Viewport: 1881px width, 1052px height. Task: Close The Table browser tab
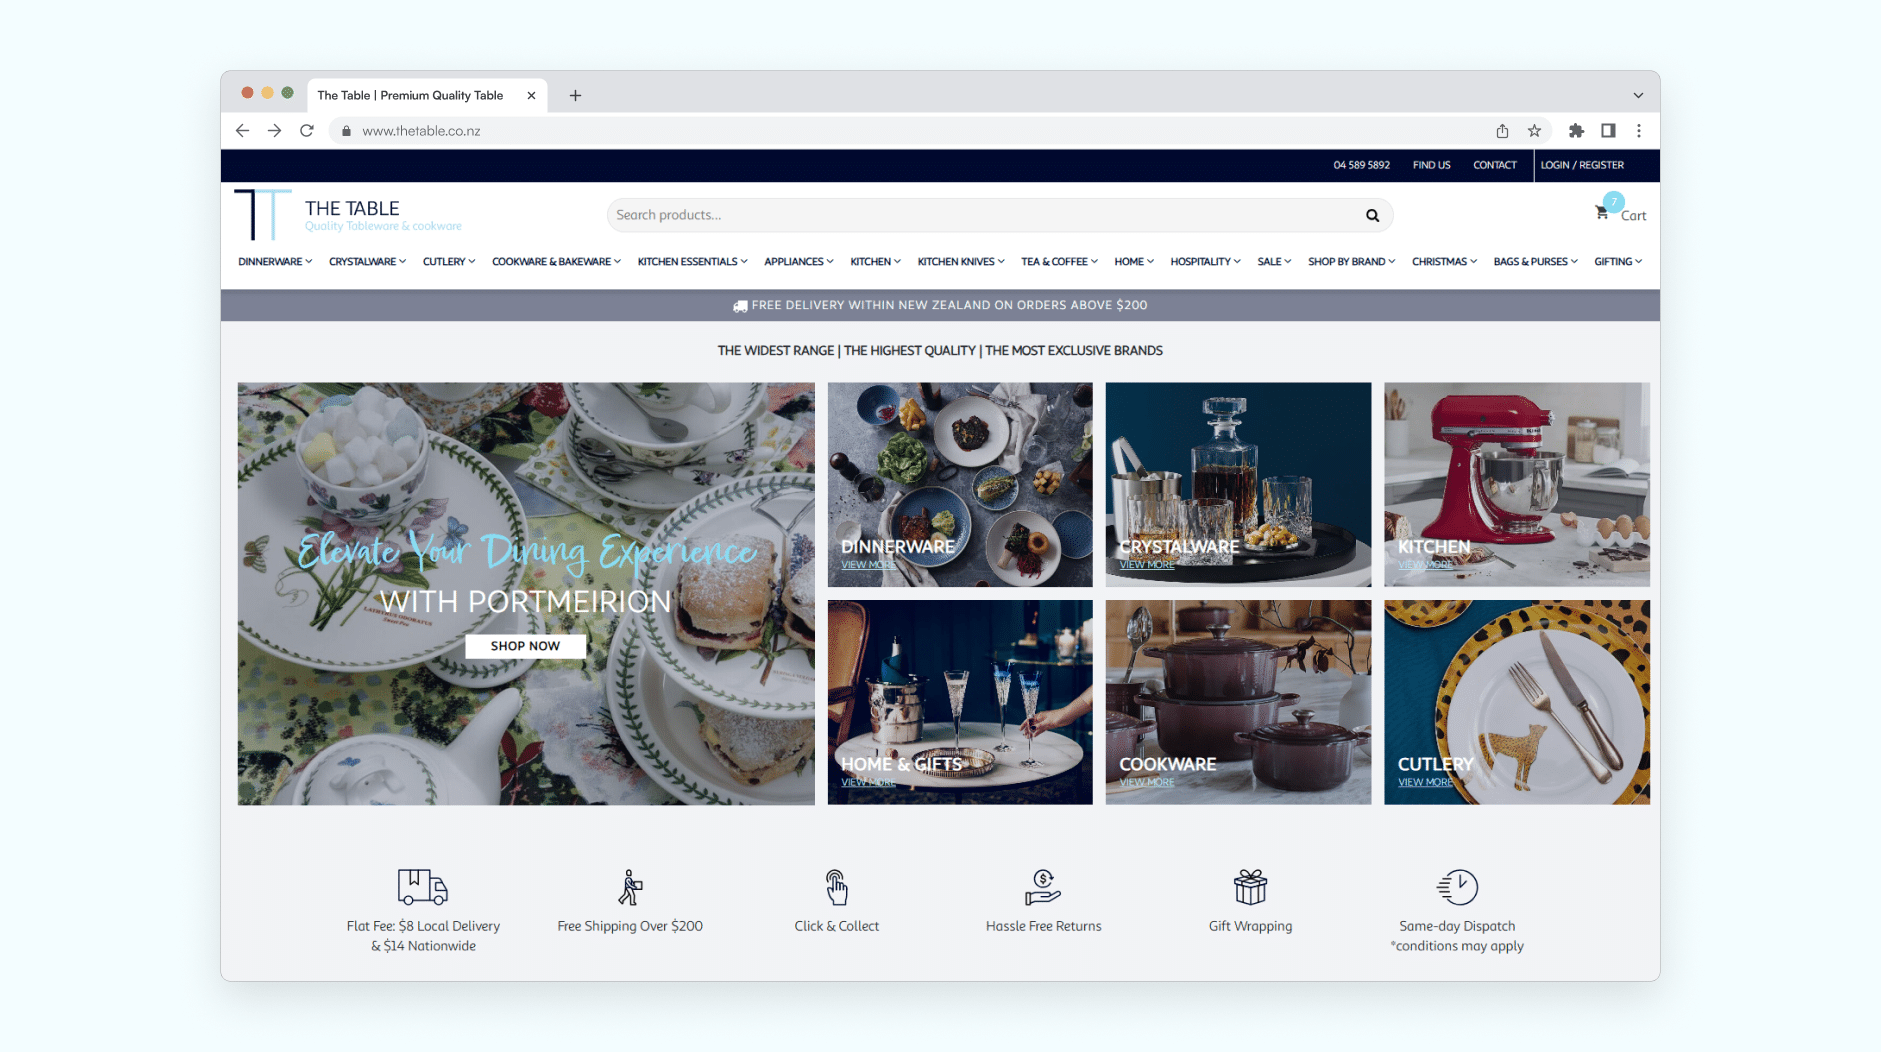531,96
